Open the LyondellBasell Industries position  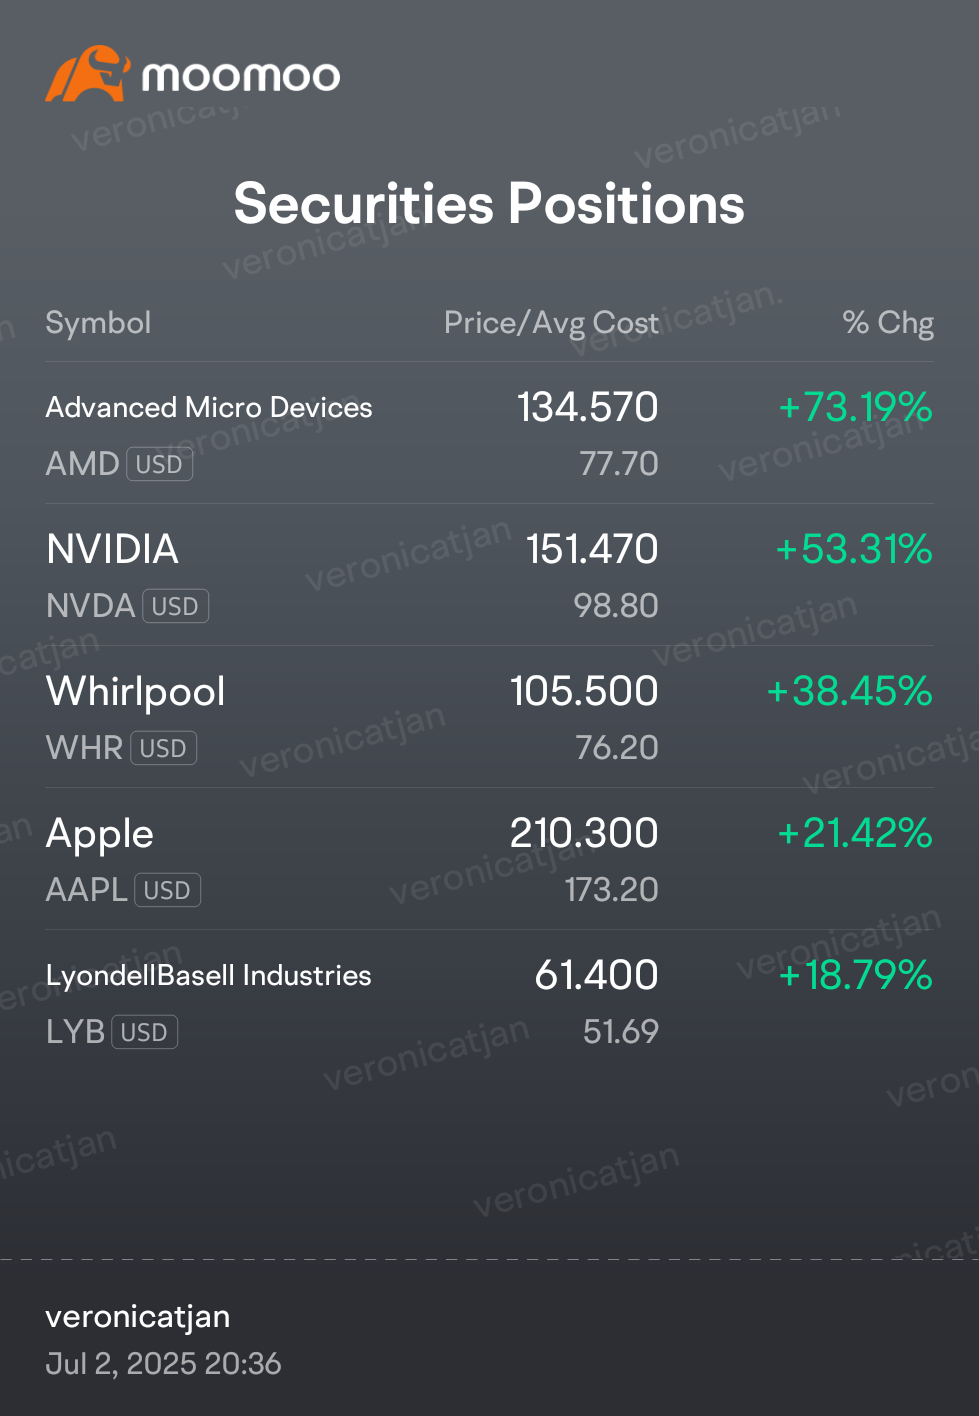coord(489,1001)
